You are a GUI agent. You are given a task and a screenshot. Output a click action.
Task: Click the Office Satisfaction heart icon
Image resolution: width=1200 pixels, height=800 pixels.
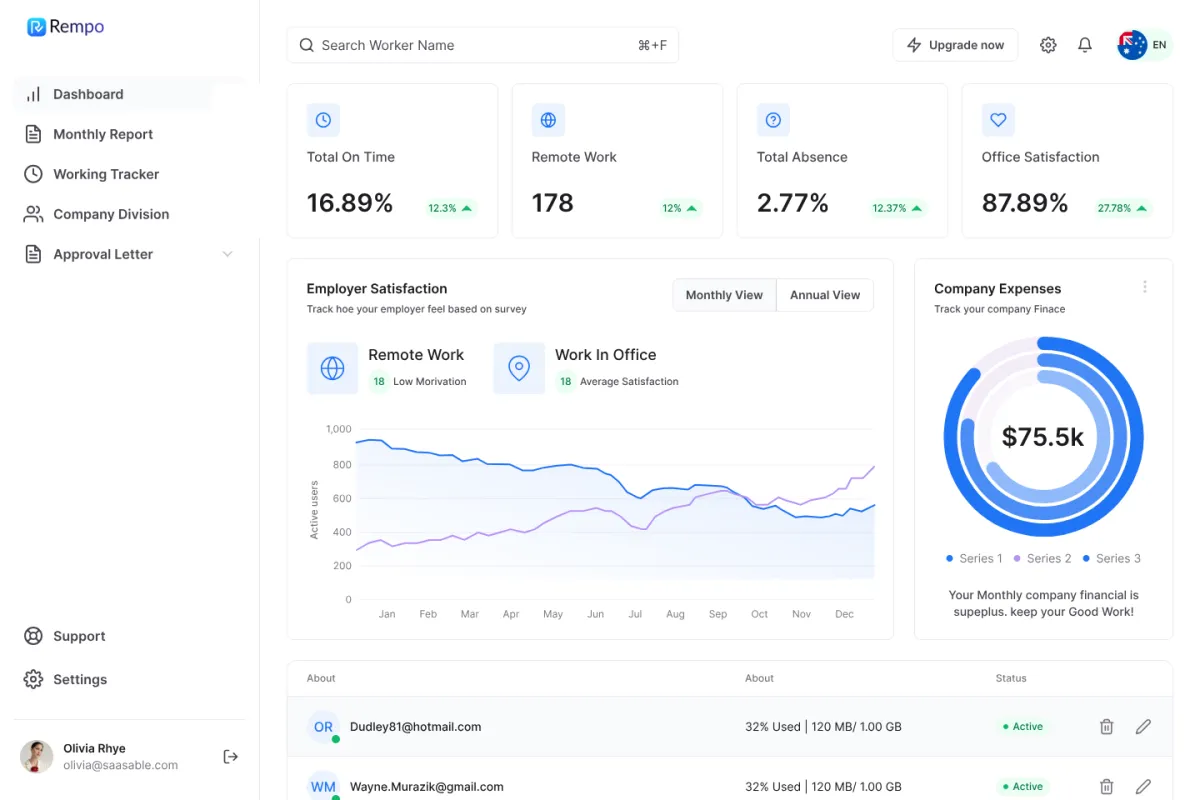998,120
